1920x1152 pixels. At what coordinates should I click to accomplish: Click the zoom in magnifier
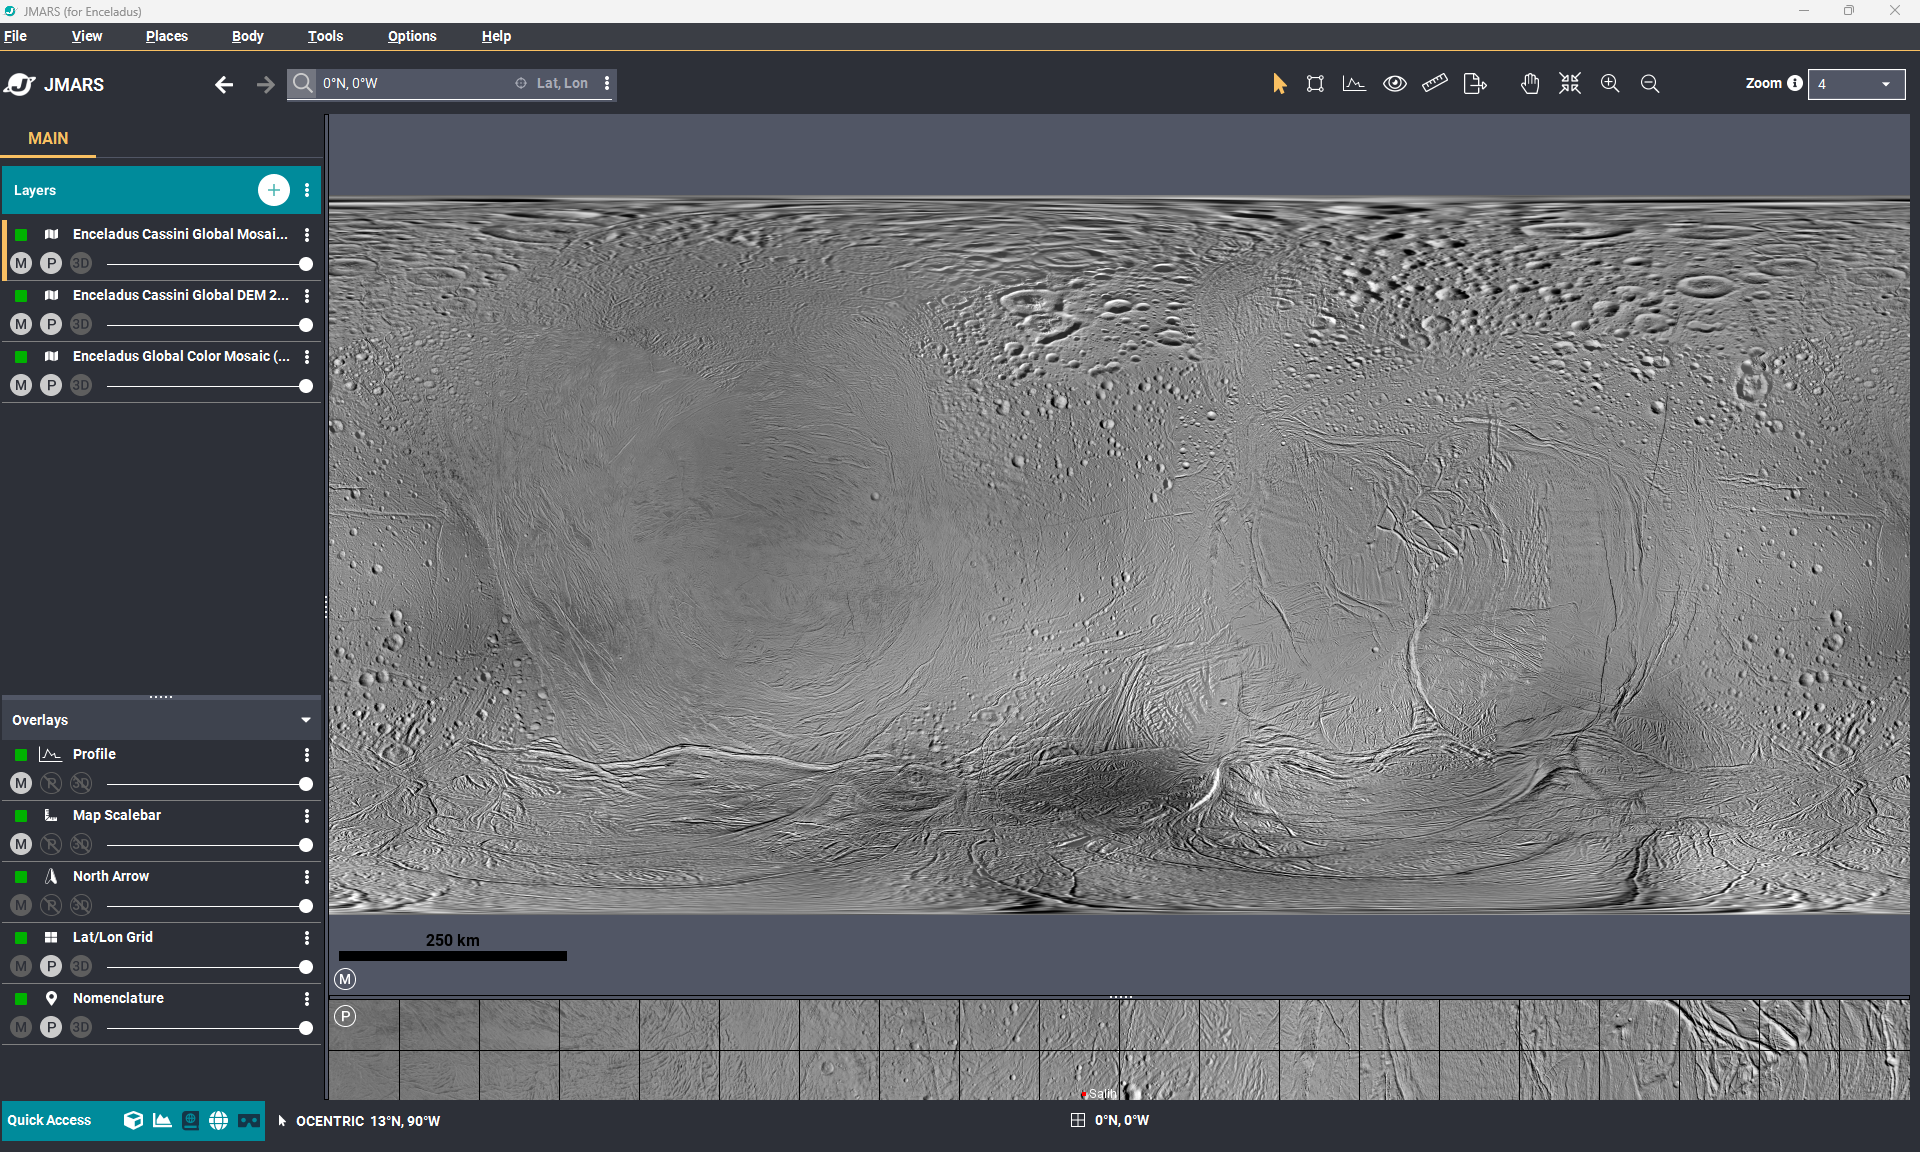(x=1610, y=84)
